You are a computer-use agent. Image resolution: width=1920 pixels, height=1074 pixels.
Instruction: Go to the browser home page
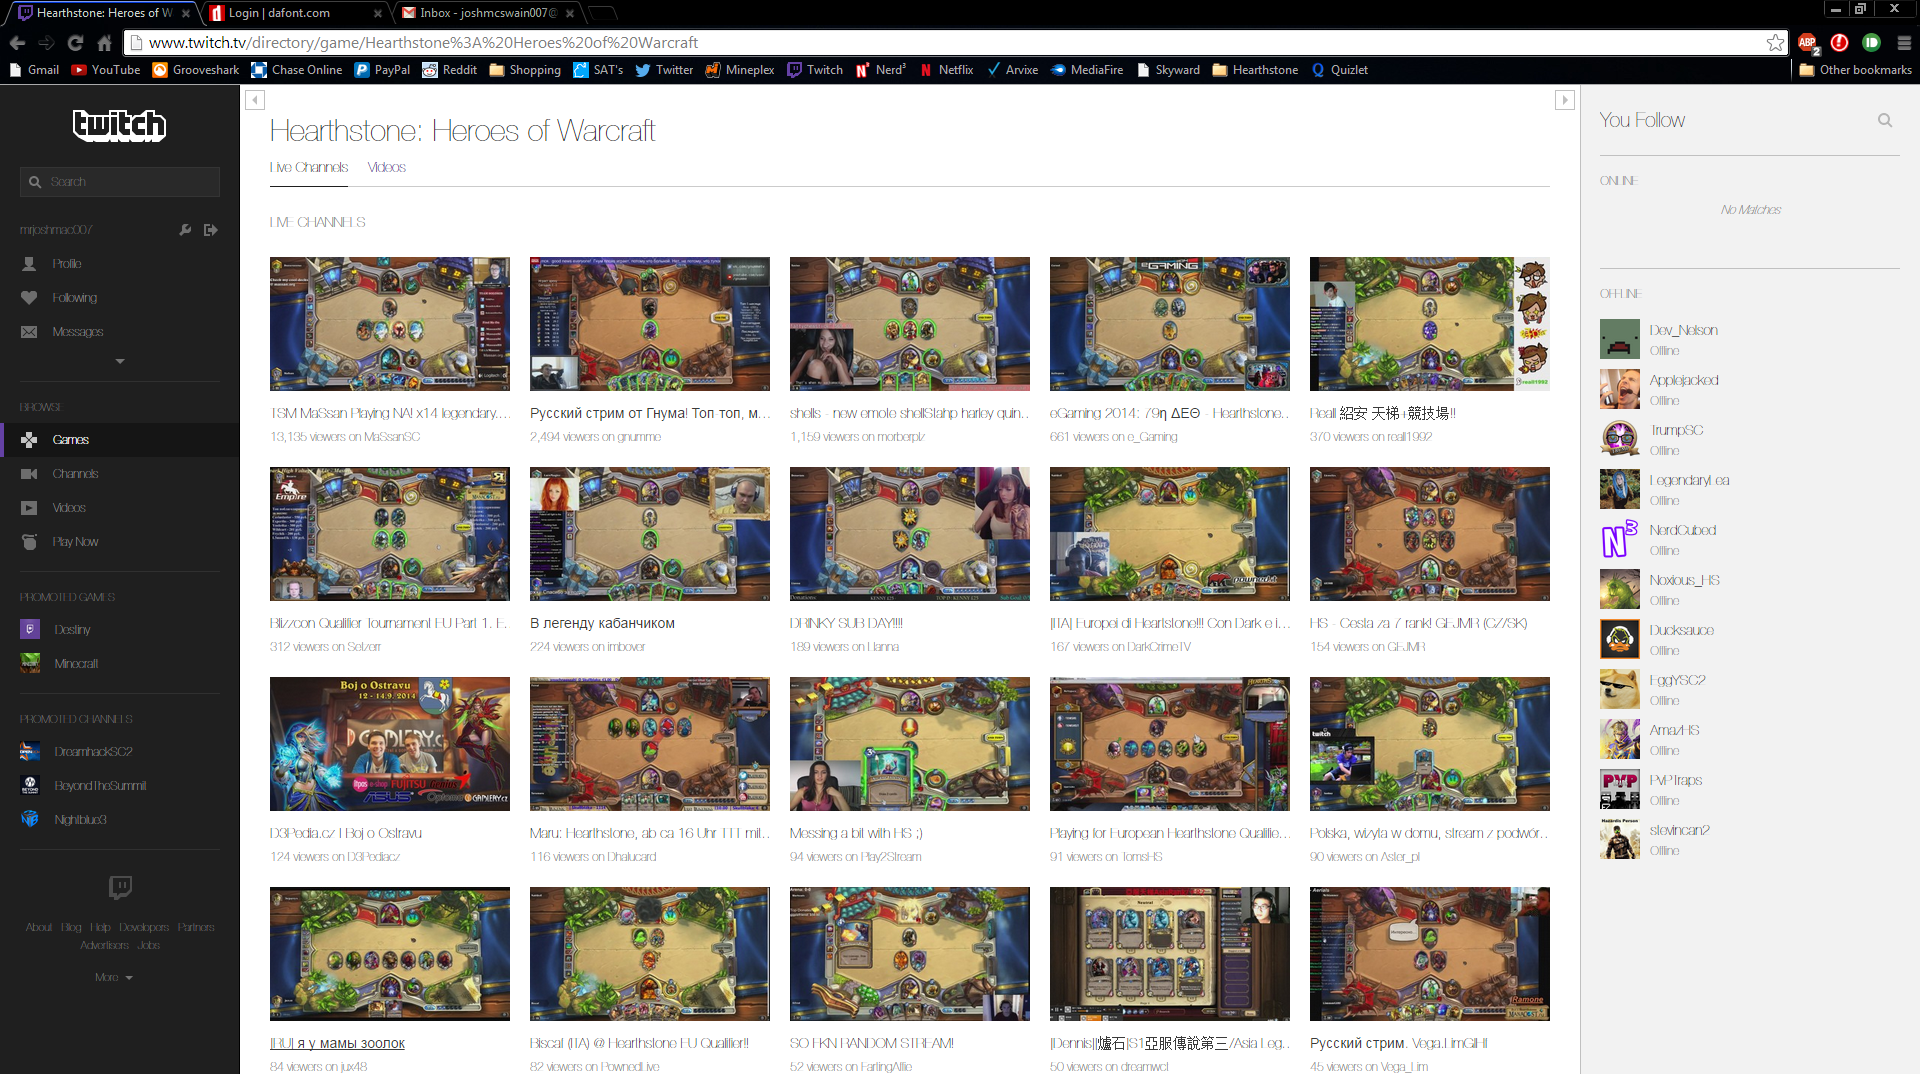(104, 43)
